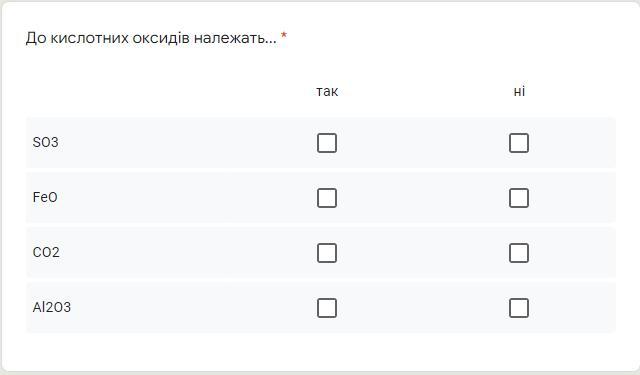Check 'так' checkbox for SO3
The width and height of the screenshot is (640, 375).
(x=327, y=143)
